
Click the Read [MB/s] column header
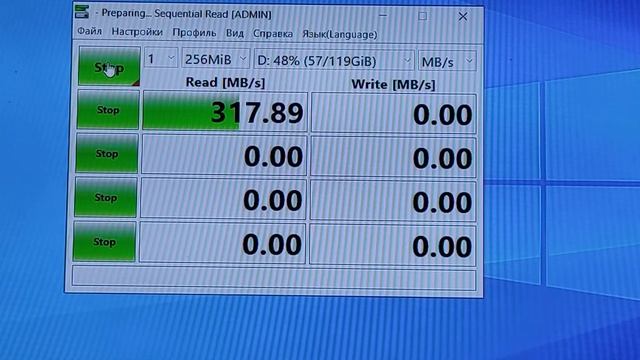pyautogui.click(x=225, y=82)
